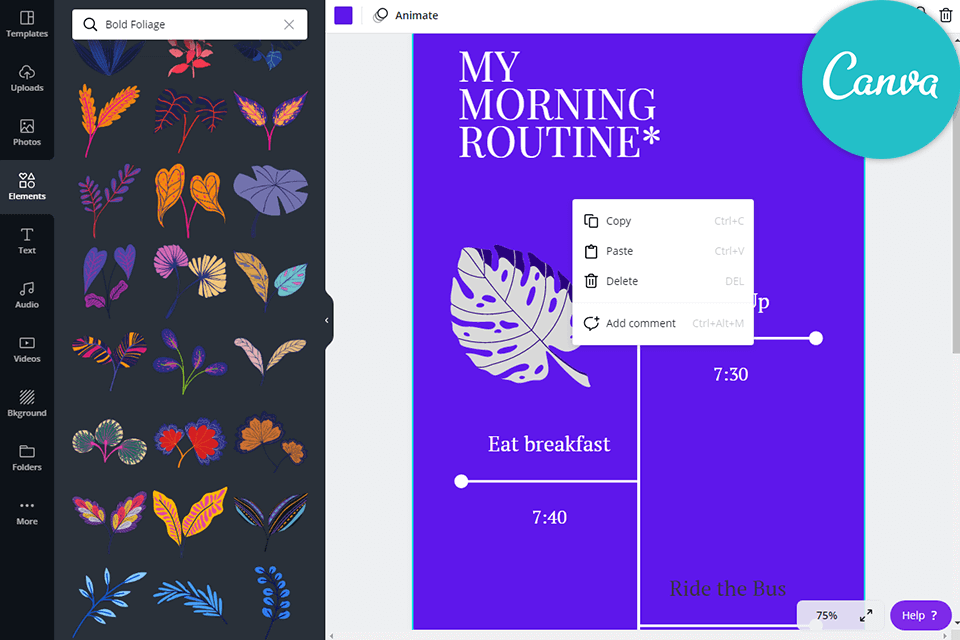
Task: Add the multicolor striped palm leaves element
Action: tap(109, 360)
